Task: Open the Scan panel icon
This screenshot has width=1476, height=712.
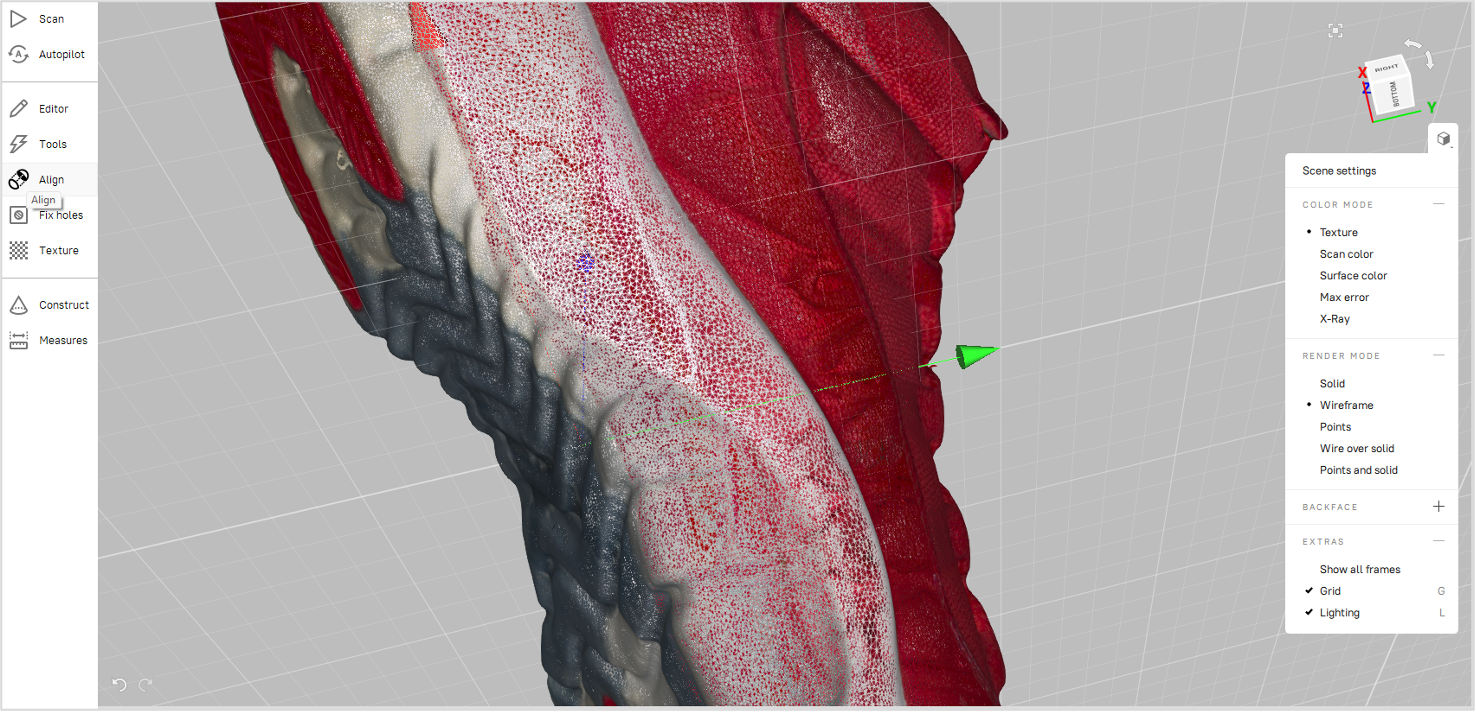Action: (x=18, y=19)
